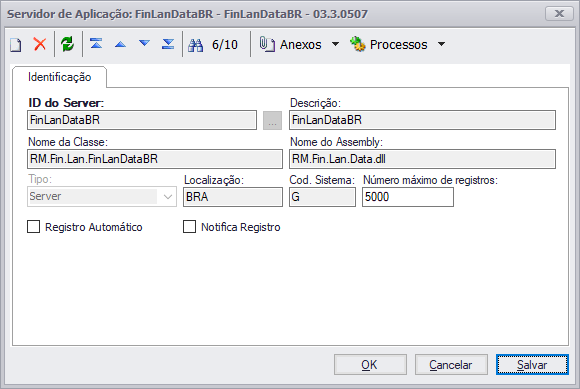This screenshot has height=389, width=580.
Task: Click the Salvar button
Action: click(532, 365)
